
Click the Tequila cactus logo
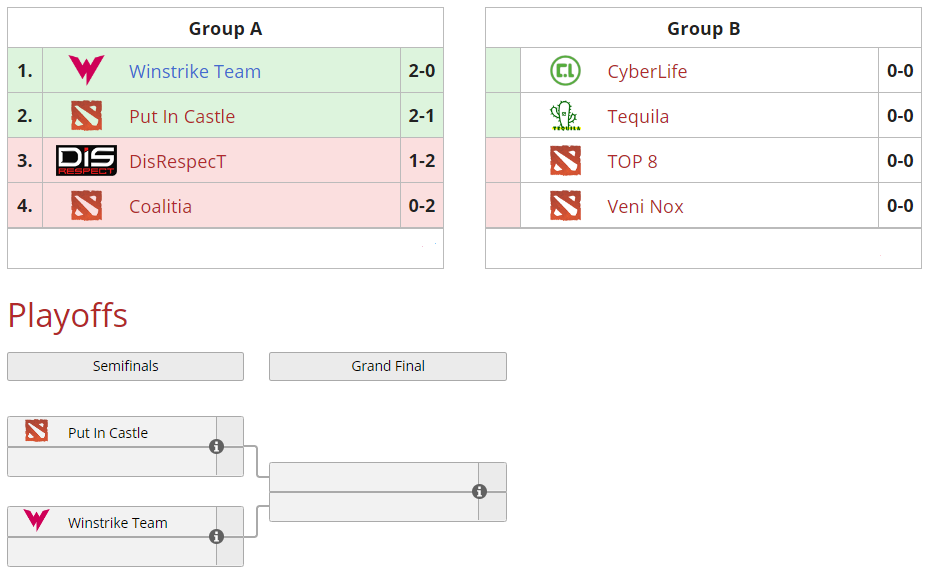point(565,116)
